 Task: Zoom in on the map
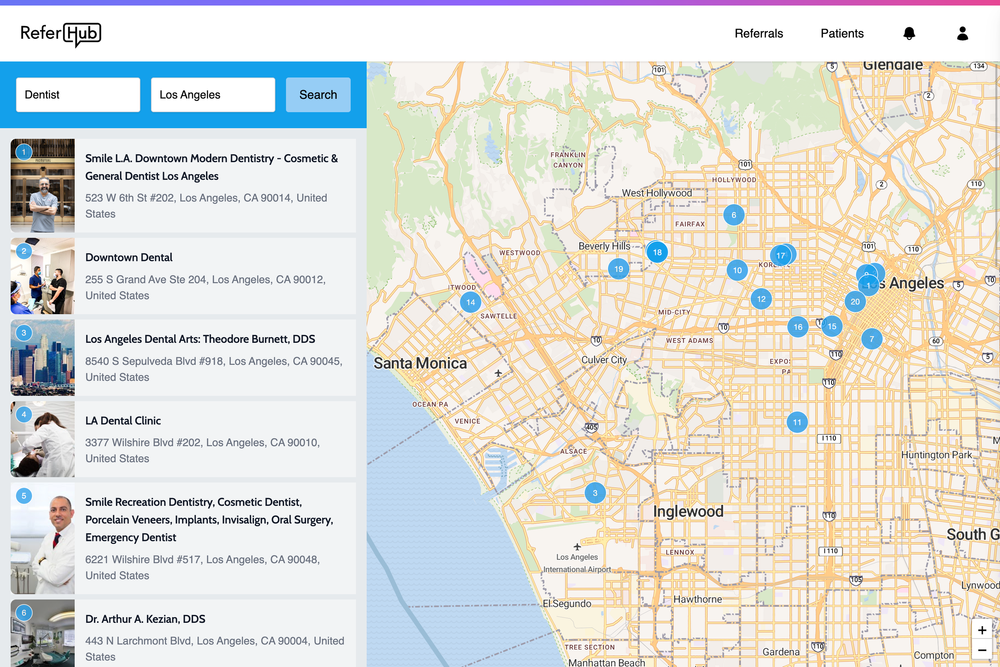click(982, 630)
